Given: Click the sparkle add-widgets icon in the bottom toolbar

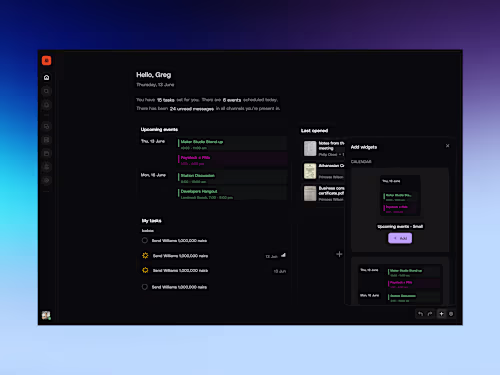Looking at the screenshot, I should tap(441, 314).
